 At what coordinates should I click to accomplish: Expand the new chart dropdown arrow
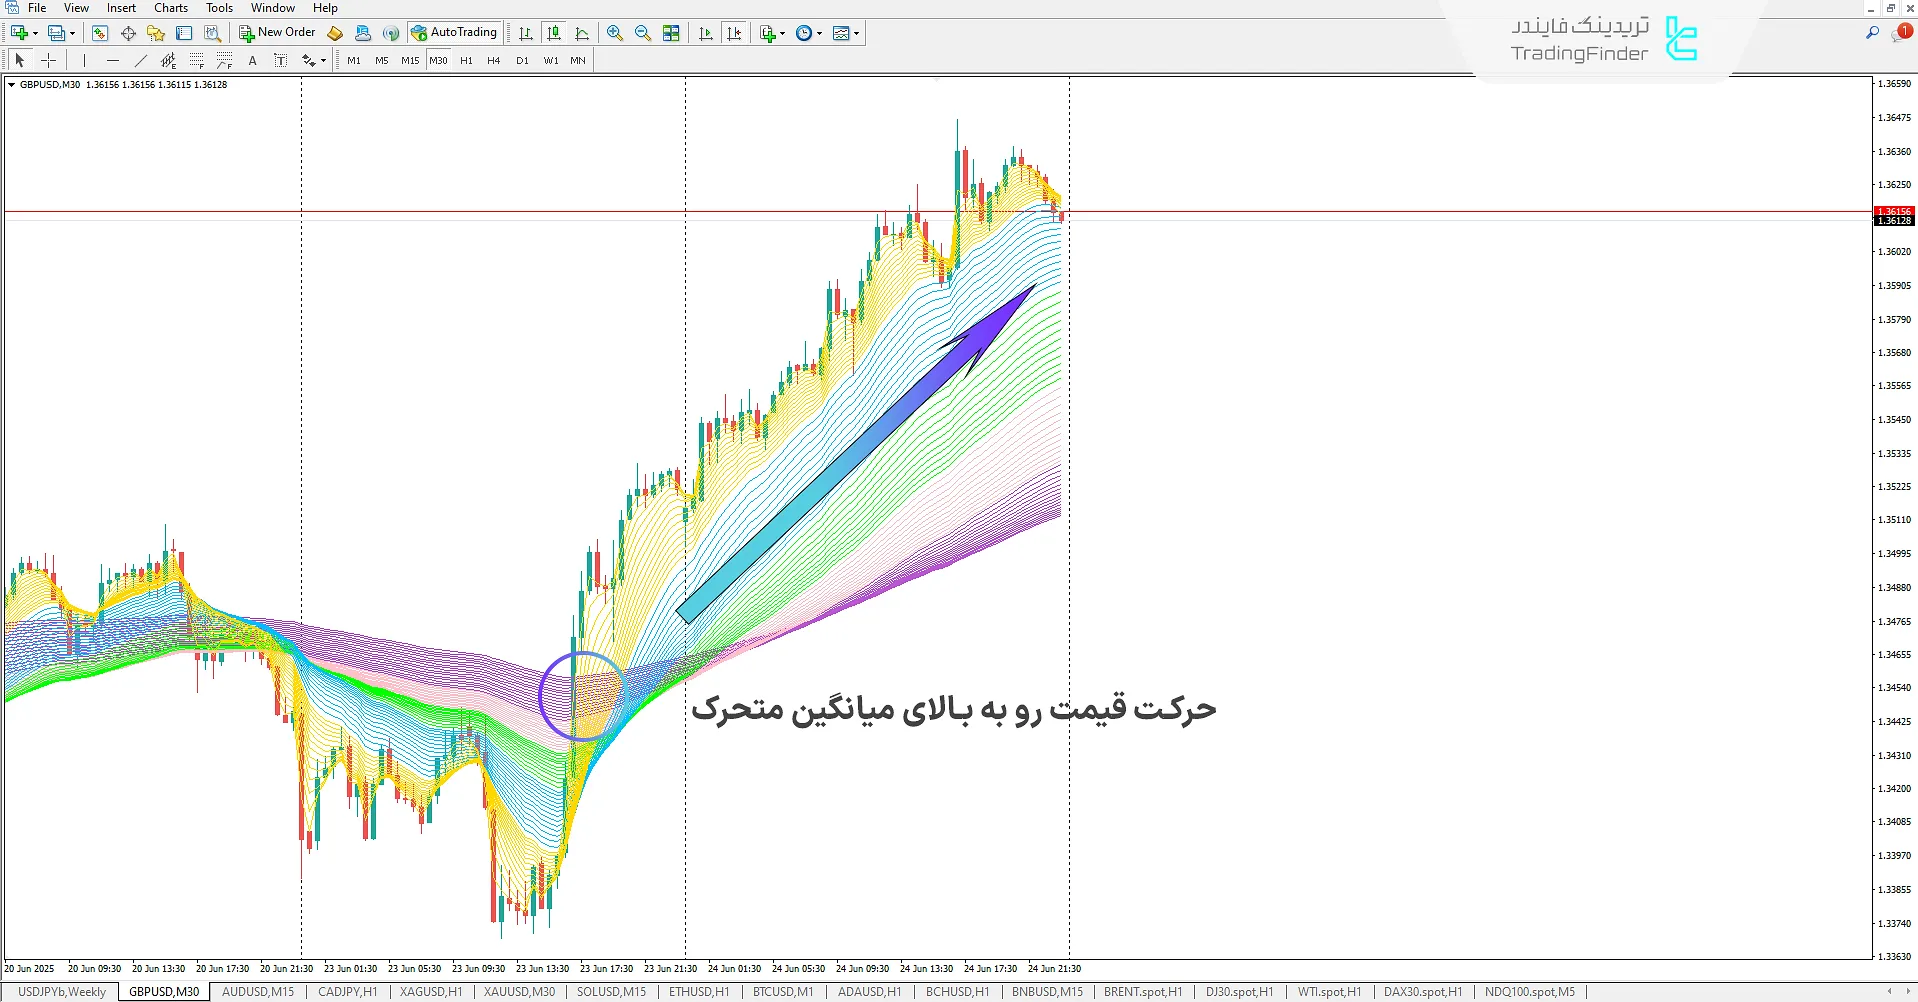tap(35, 33)
